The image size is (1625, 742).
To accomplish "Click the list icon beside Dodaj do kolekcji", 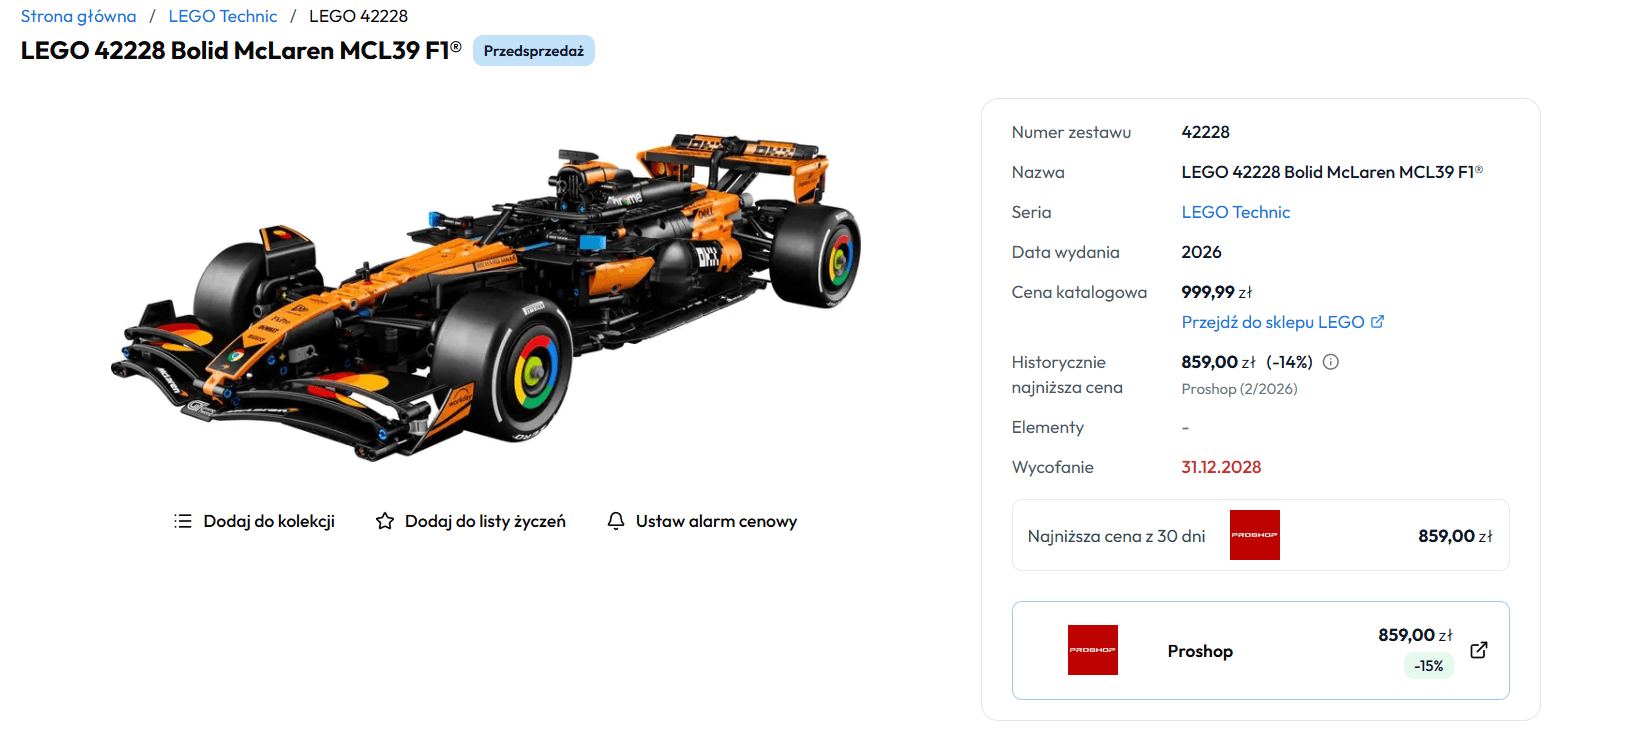I will pyautogui.click(x=183, y=521).
